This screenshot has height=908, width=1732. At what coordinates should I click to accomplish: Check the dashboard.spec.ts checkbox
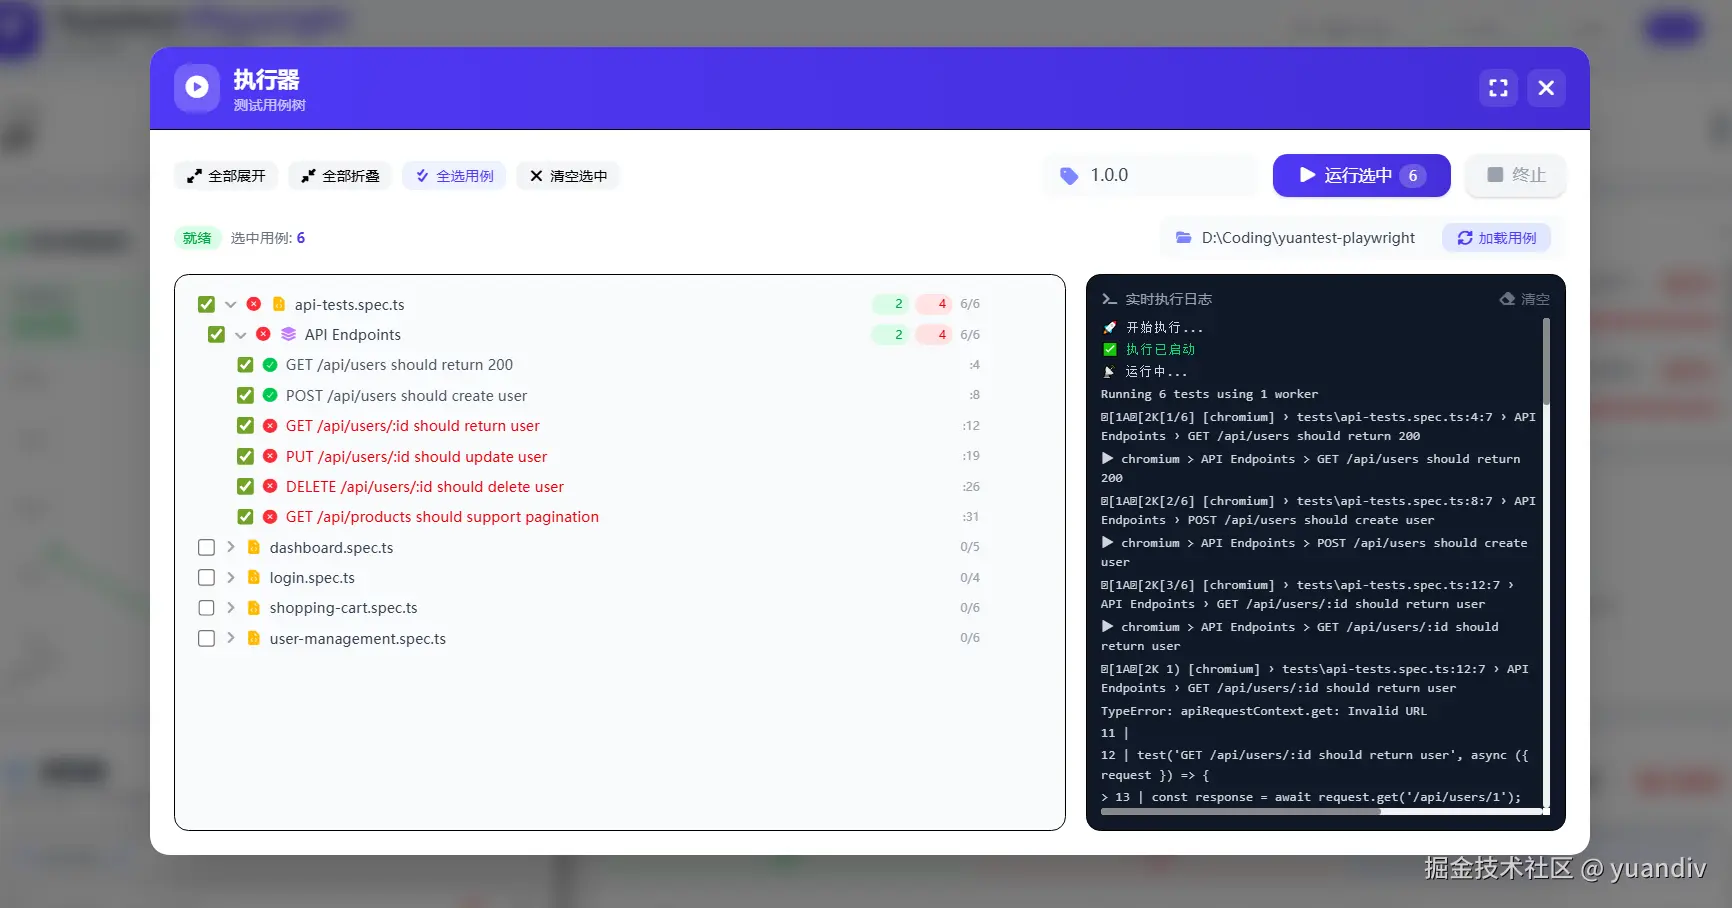(207, 547)
